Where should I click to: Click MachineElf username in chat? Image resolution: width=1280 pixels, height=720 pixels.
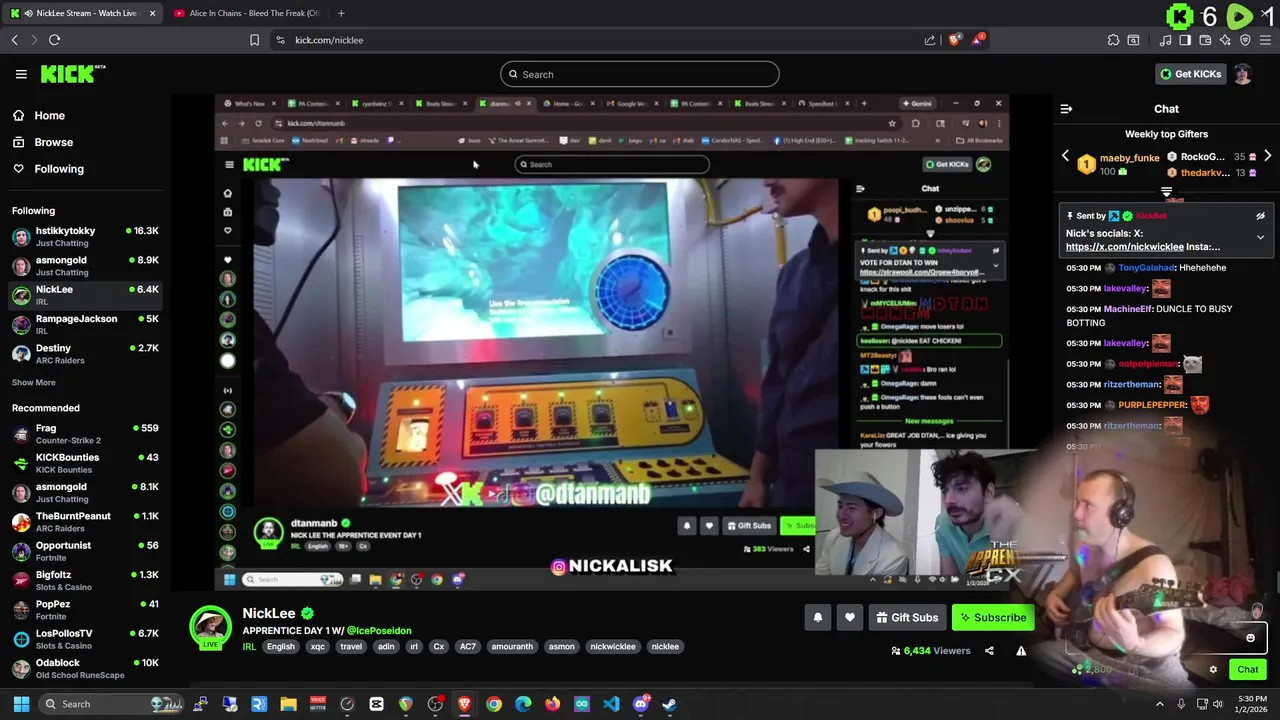click(1128, 309)
